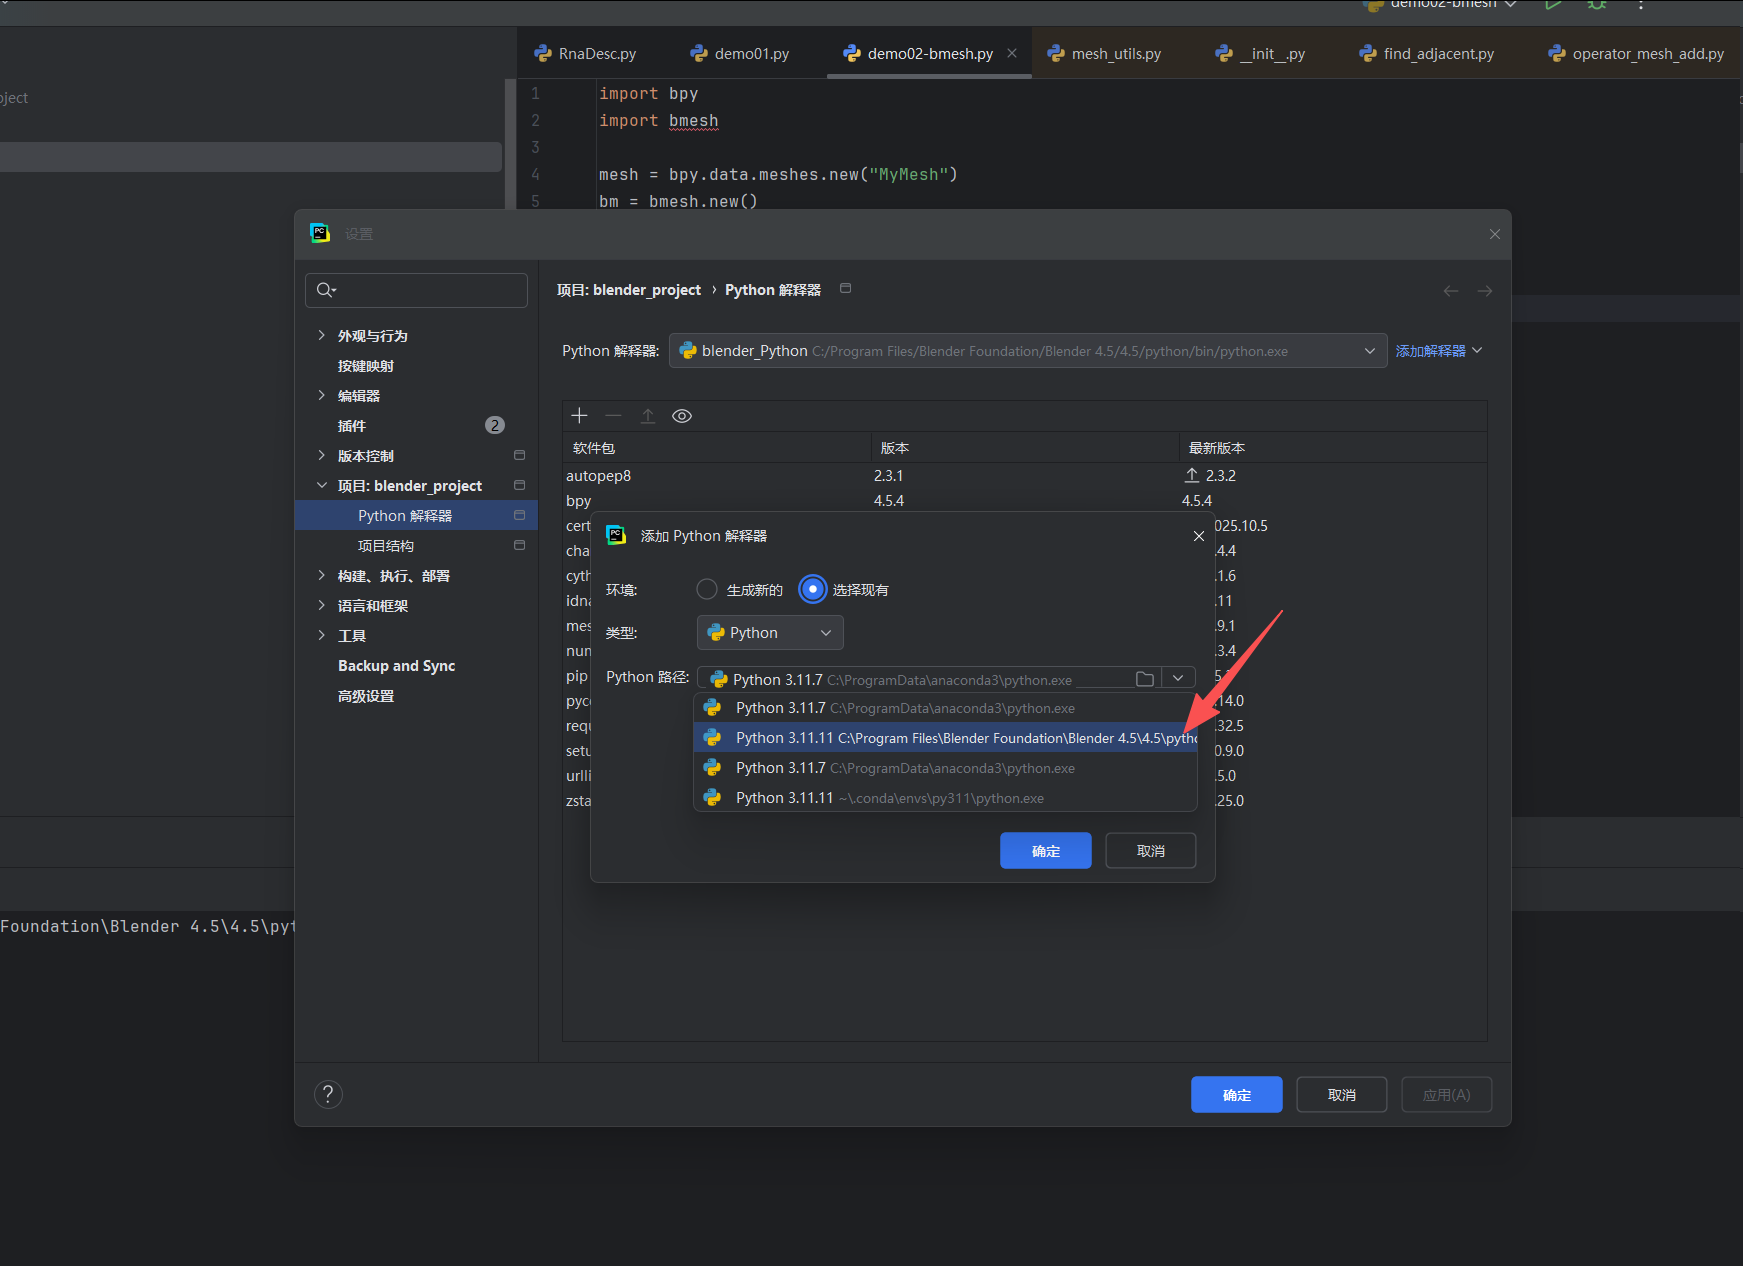Select 按键映射 in settings tree

pyautogui.click(x=366, y=366)
